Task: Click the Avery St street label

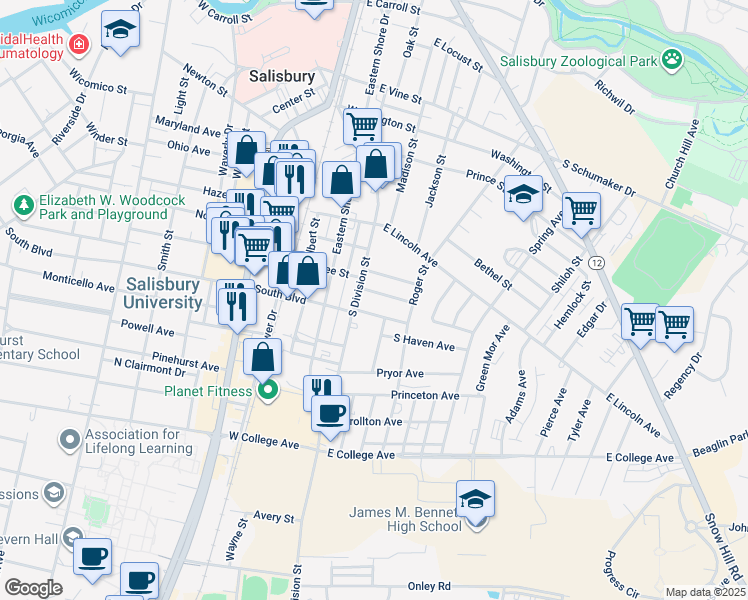Action: click(x=274, y=517)
